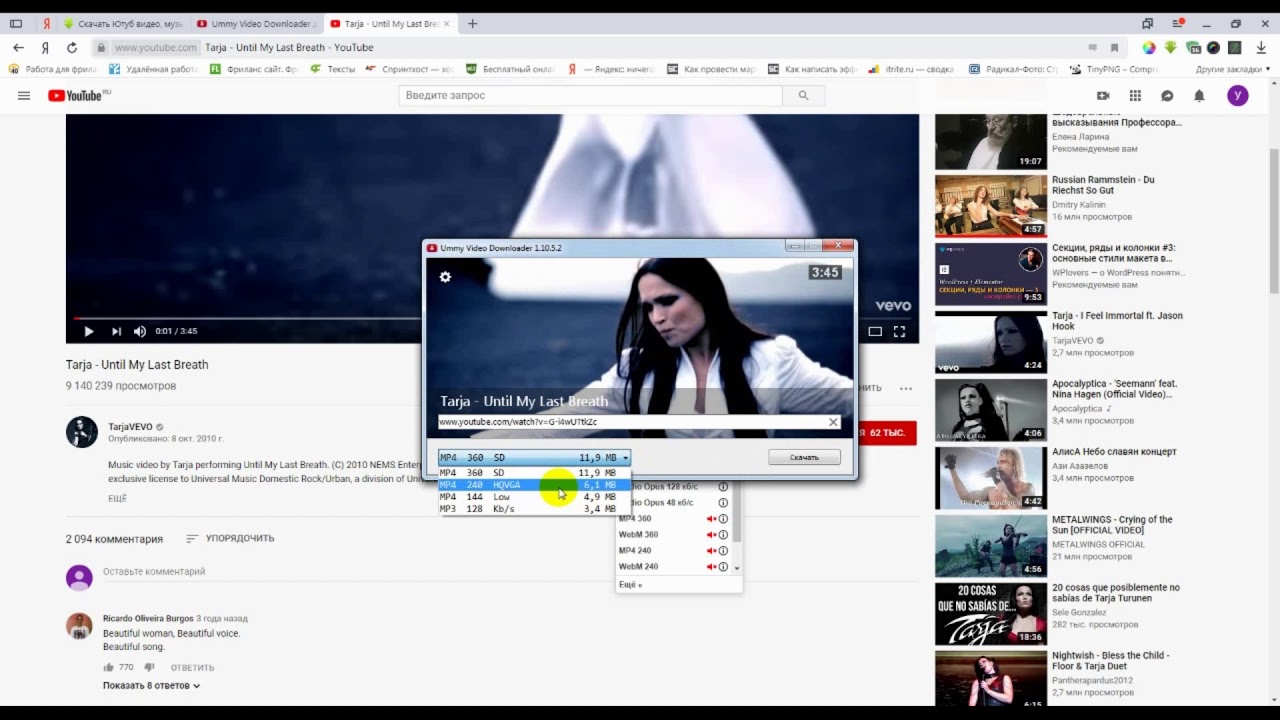Expand description with ЕЩЁ

(x=117, y=498)
